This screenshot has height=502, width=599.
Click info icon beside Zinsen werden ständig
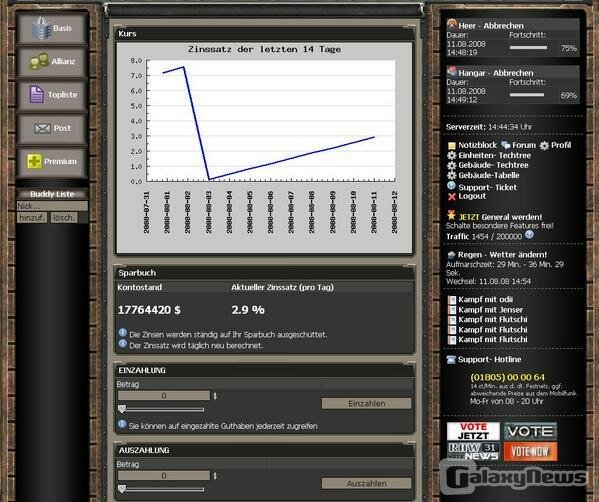point(123,333)
